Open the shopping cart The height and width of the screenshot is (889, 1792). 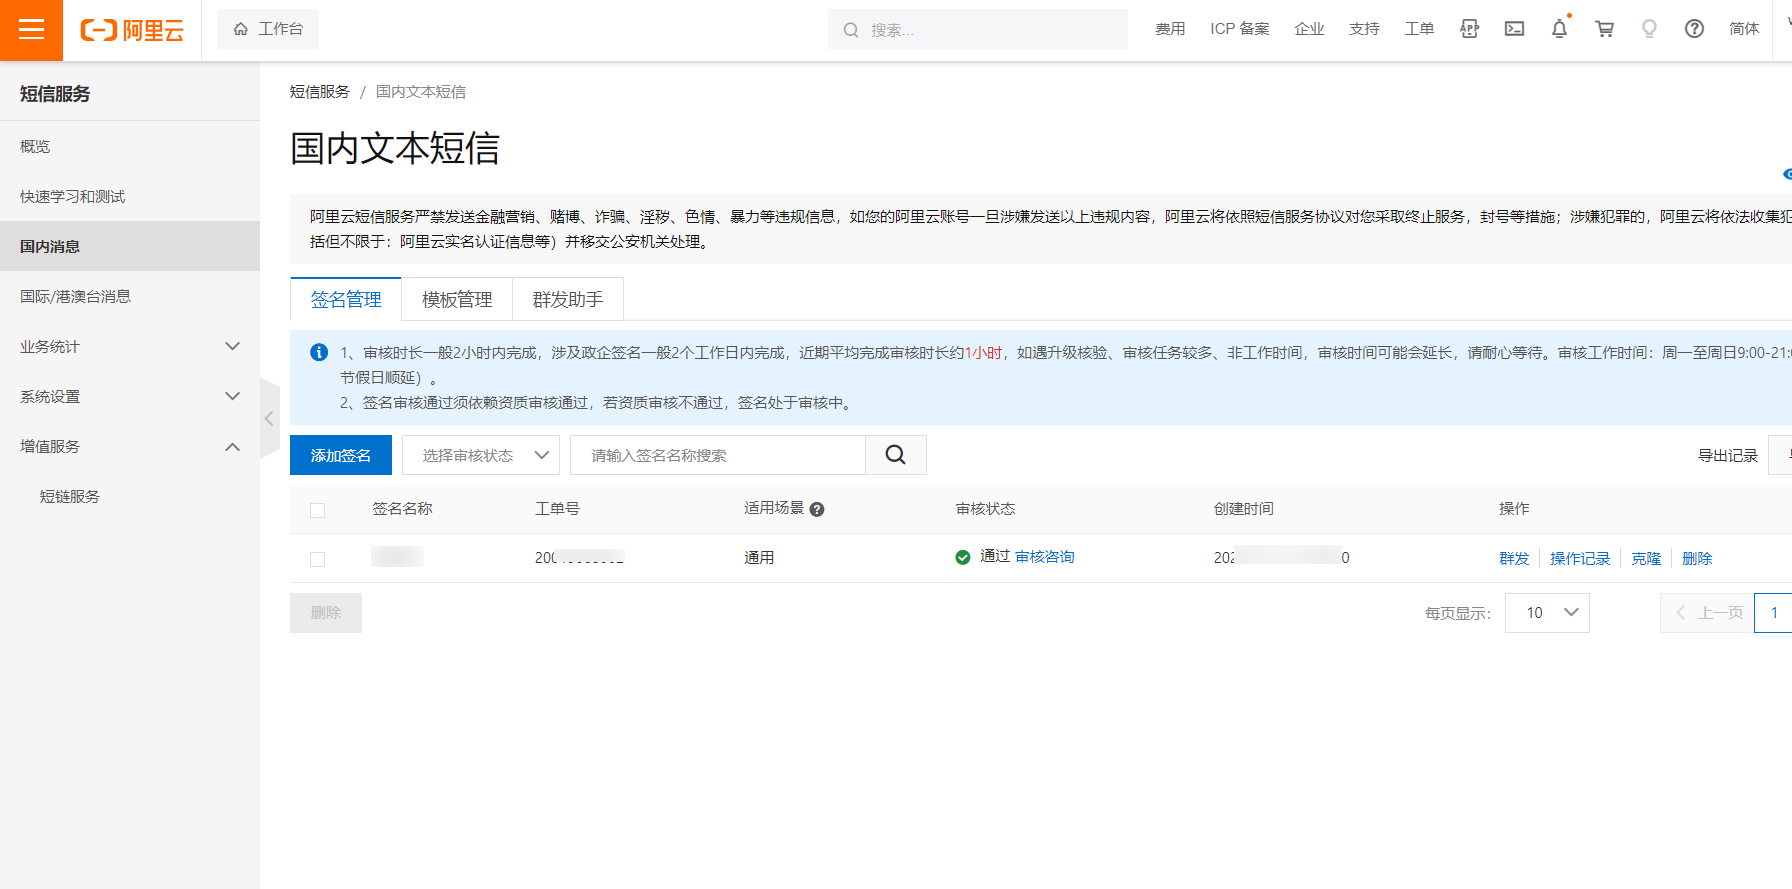(1604, 29)
